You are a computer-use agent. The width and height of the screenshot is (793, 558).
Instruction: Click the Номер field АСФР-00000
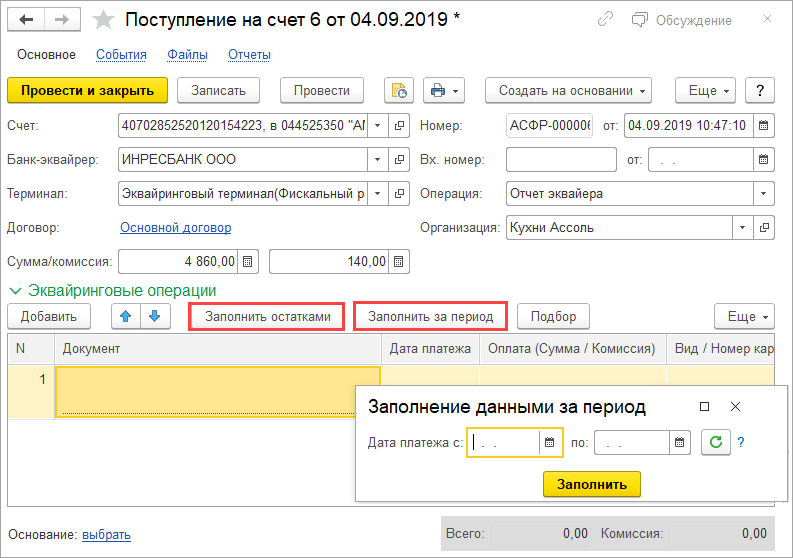(549, 125)
